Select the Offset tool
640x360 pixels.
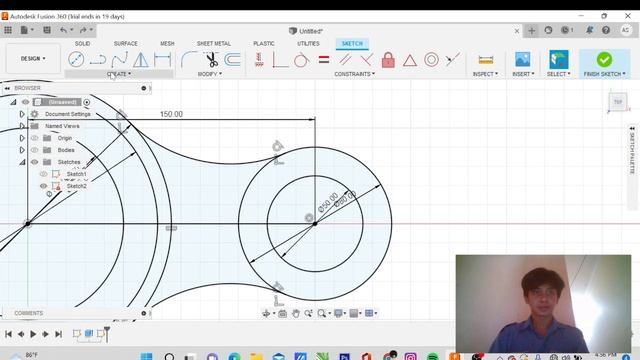tap(232, 60)
